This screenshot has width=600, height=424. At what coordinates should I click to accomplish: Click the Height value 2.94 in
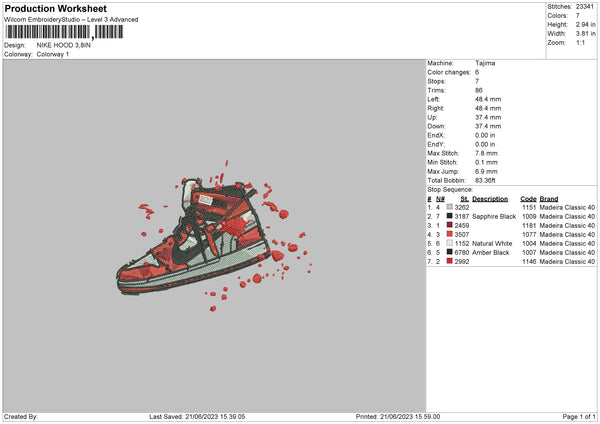pos(585,24)
